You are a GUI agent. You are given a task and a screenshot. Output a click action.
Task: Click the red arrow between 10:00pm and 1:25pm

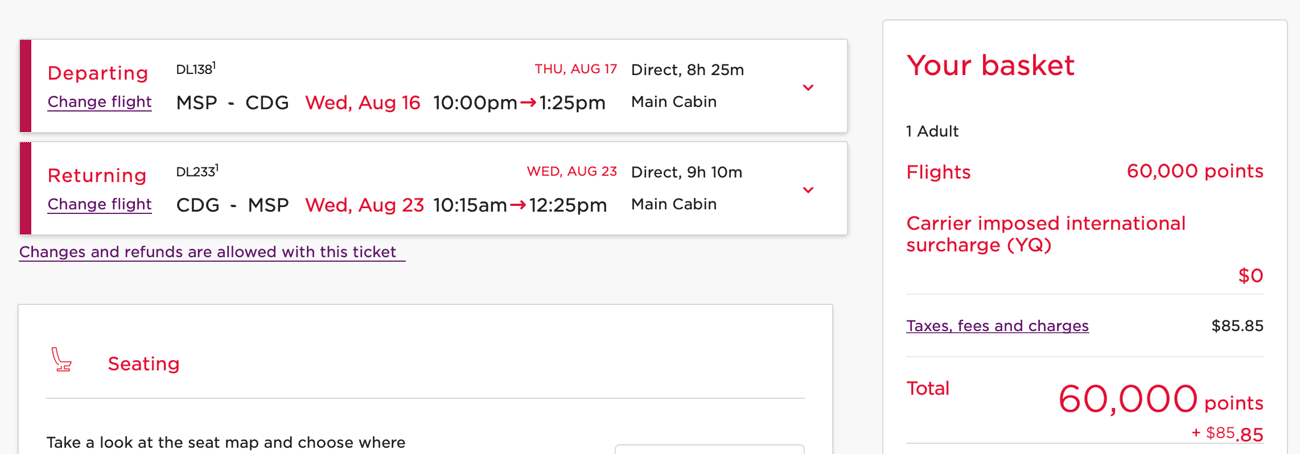pos(528,103)
